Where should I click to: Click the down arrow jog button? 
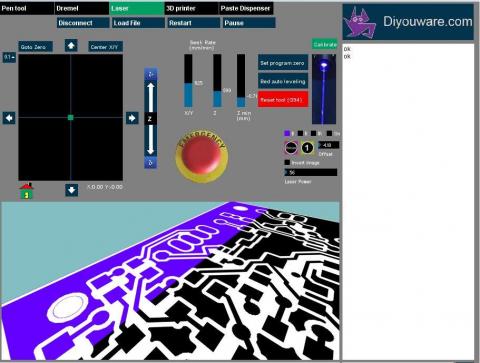(71, 190)
